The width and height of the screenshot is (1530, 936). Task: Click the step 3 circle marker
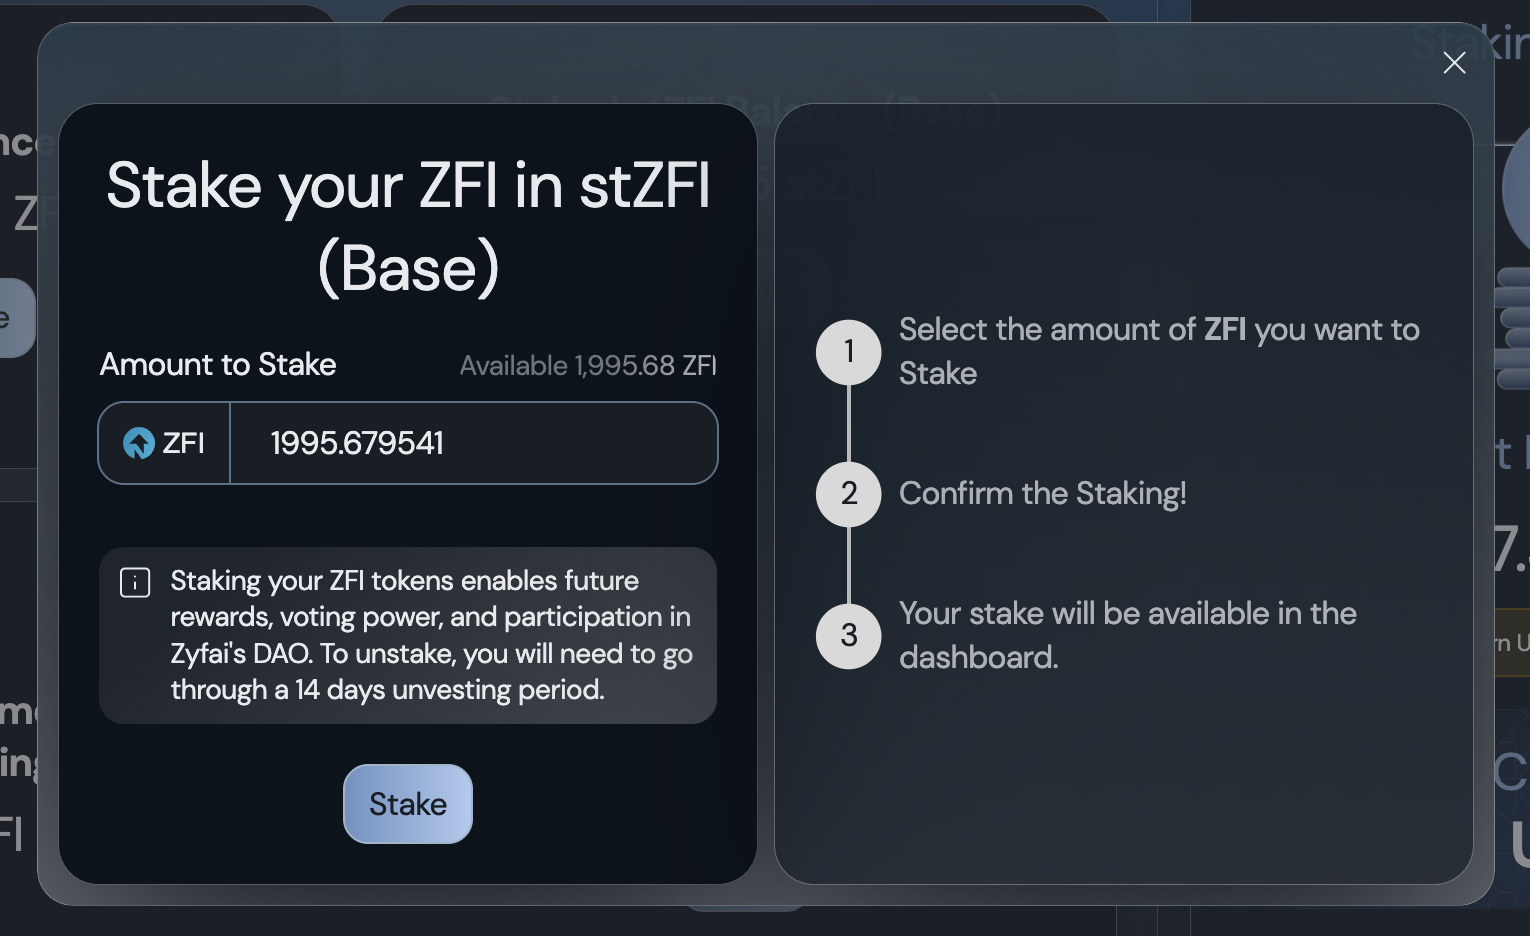[x=849, y=635]
